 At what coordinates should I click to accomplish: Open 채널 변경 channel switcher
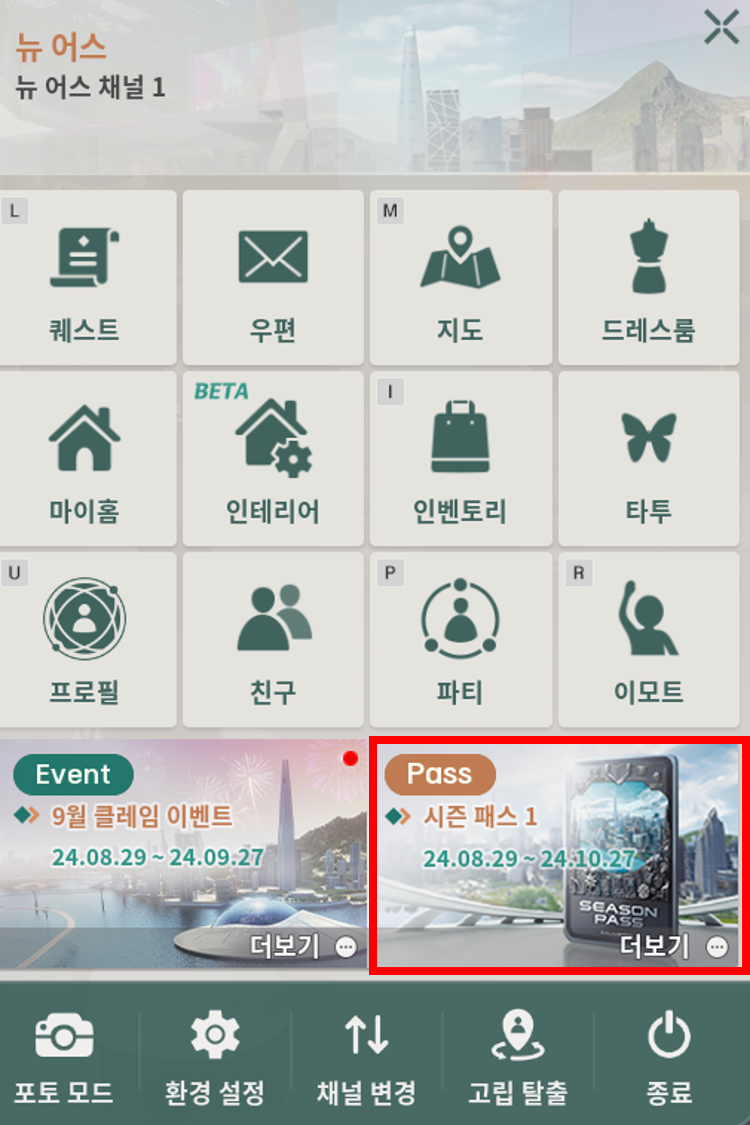366,1056
